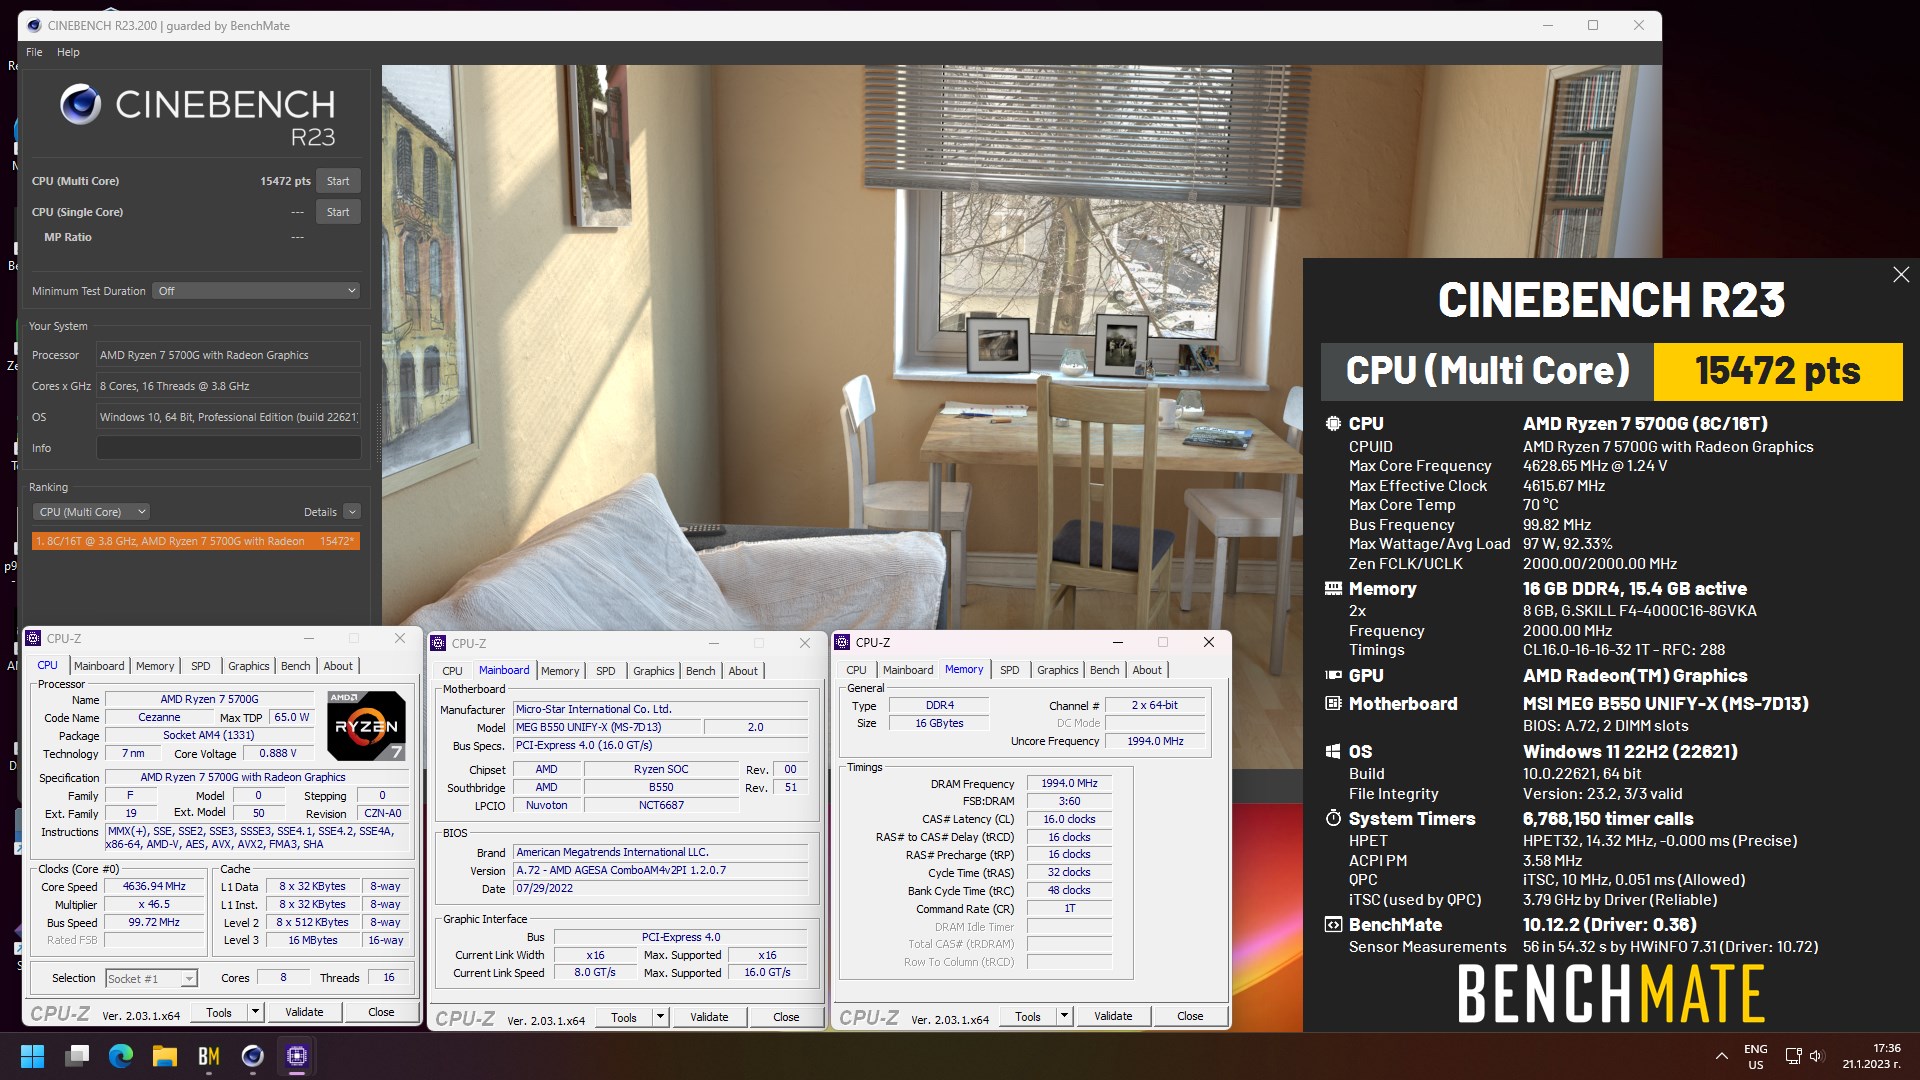Viewport: 1920px width, 1080px height.
Task: Open Graphics tab in Mainboard CPU-Z window
Action: [x=653, y=671]
